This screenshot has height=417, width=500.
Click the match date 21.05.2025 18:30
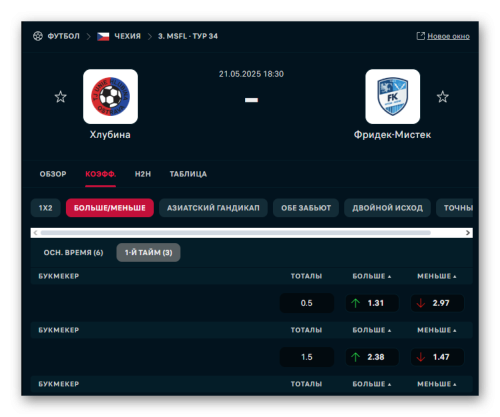251,74
